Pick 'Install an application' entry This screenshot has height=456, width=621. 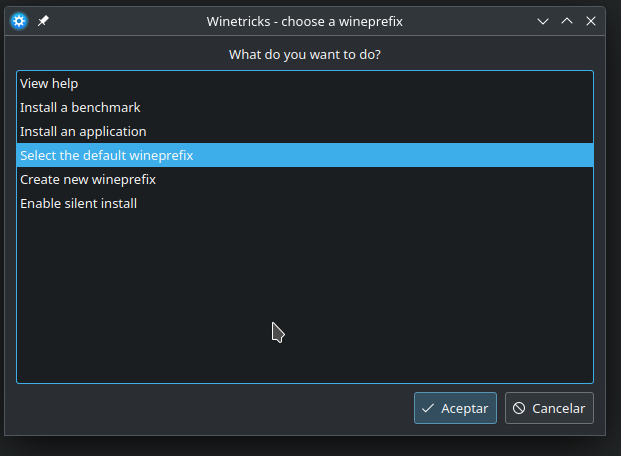tap(83, 131)
